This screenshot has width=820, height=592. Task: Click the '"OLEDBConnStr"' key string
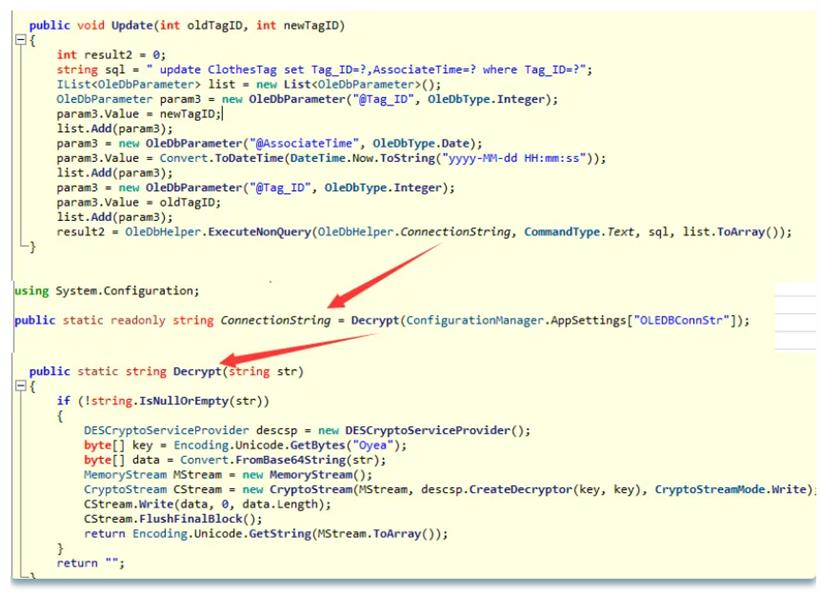point(681,320)
